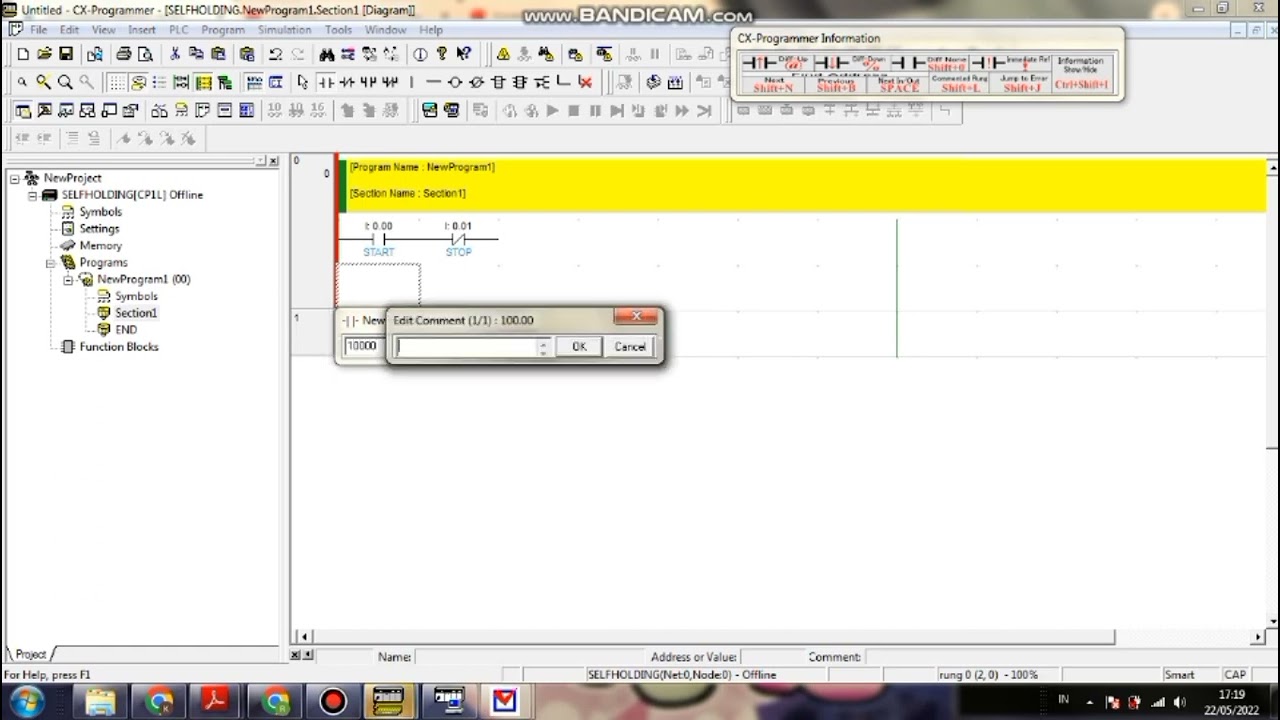Close the project workspace pane
Image resolution: width=1280 pixels, height=720 pixels.
pos(274,161)
